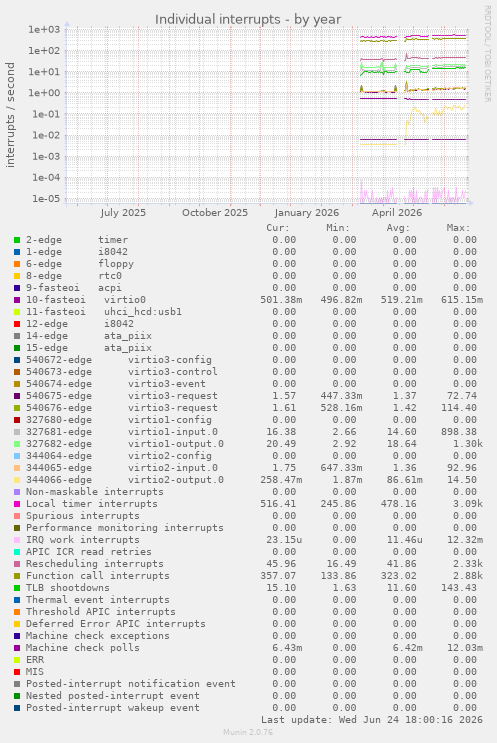Image resolution: width=497 pixels, height=743 pixels.
Task: Click the graph title Individual interrupts - by year
Action: click(x=248, y=19)
